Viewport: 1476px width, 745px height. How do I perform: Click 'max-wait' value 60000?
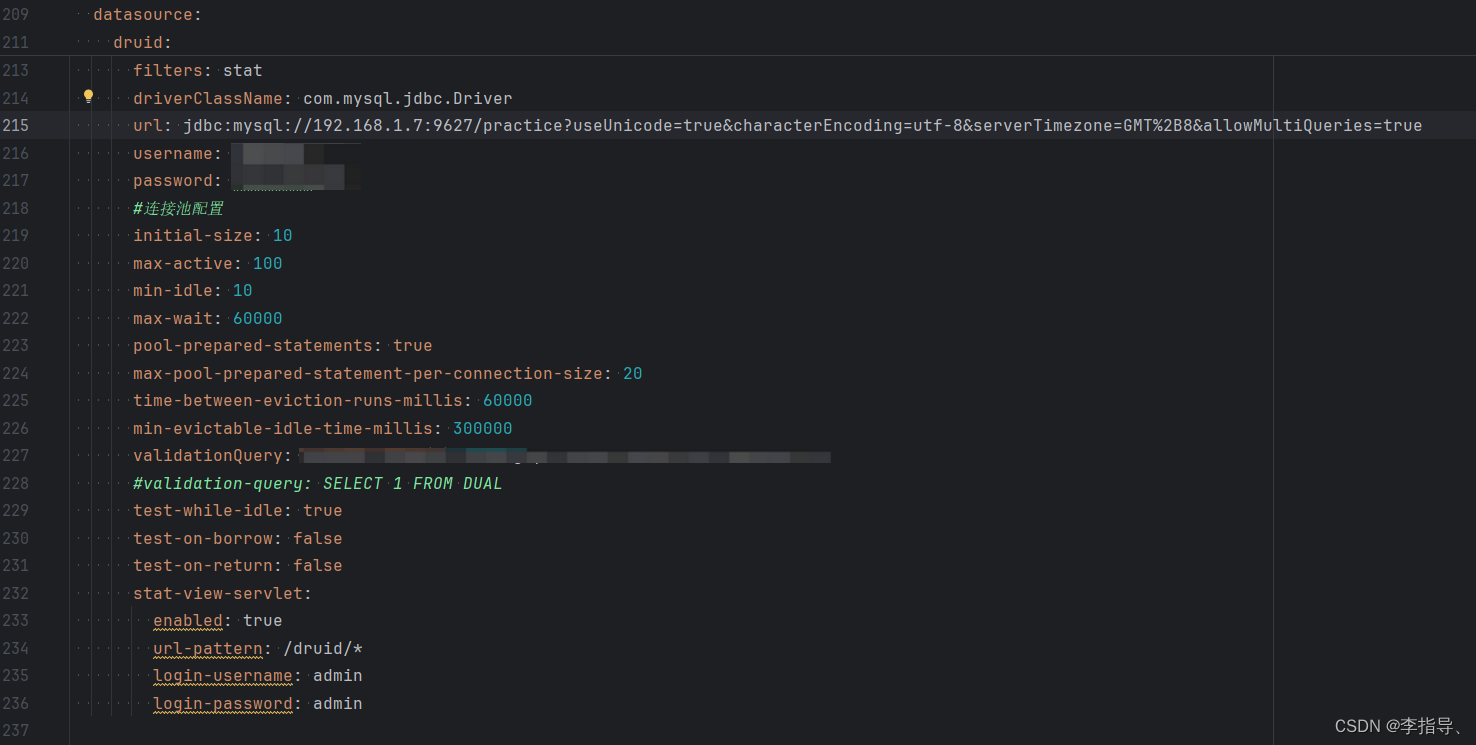tap(258, 318)
